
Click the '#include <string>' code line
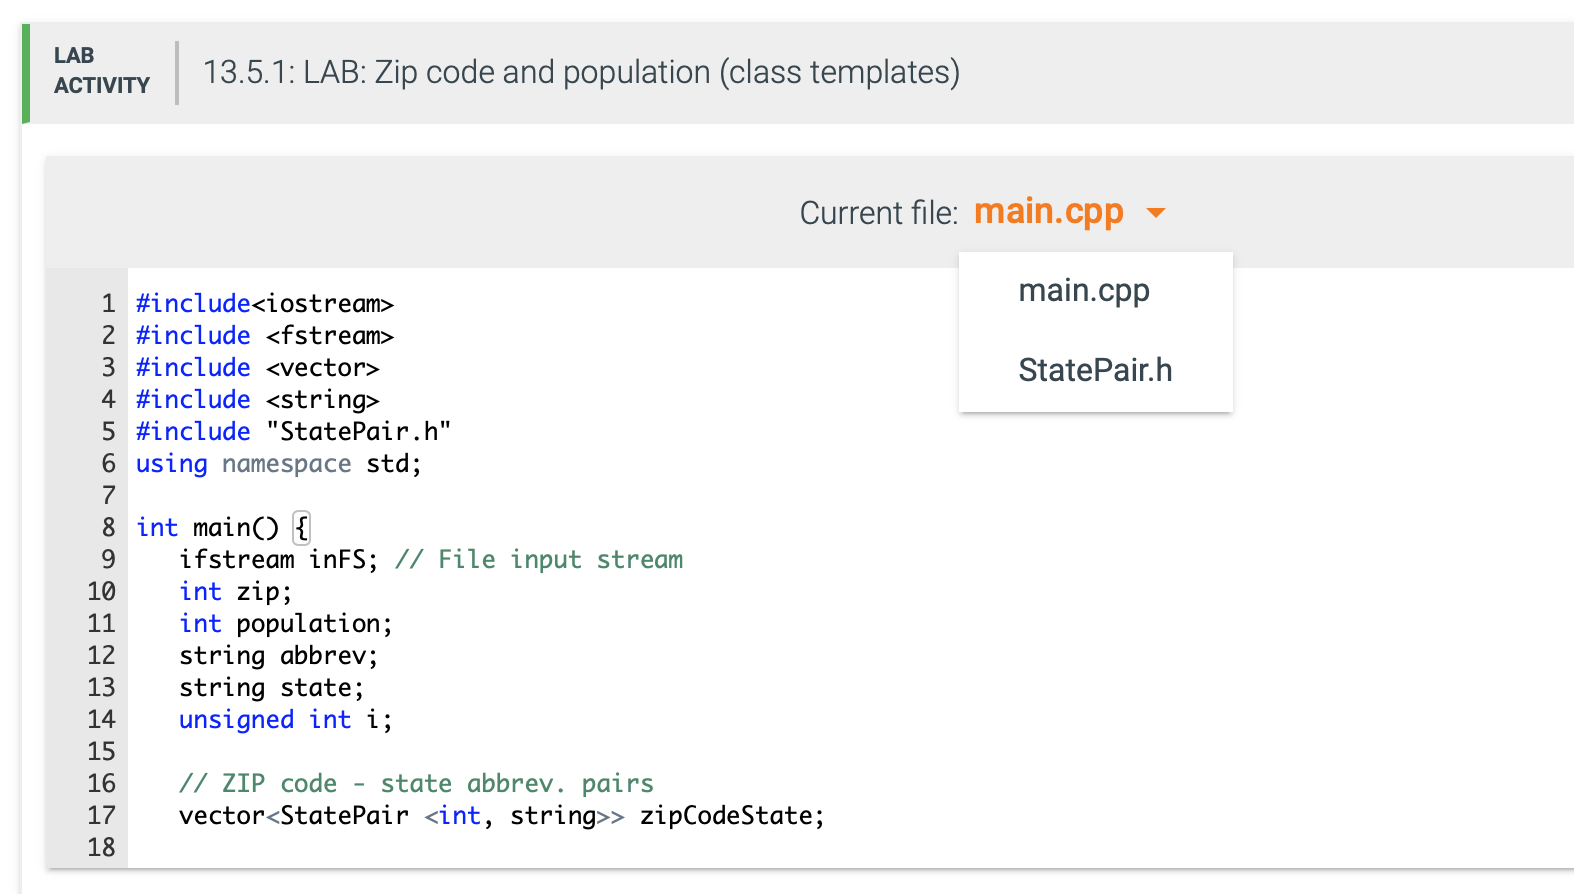(x=258, y=399)
